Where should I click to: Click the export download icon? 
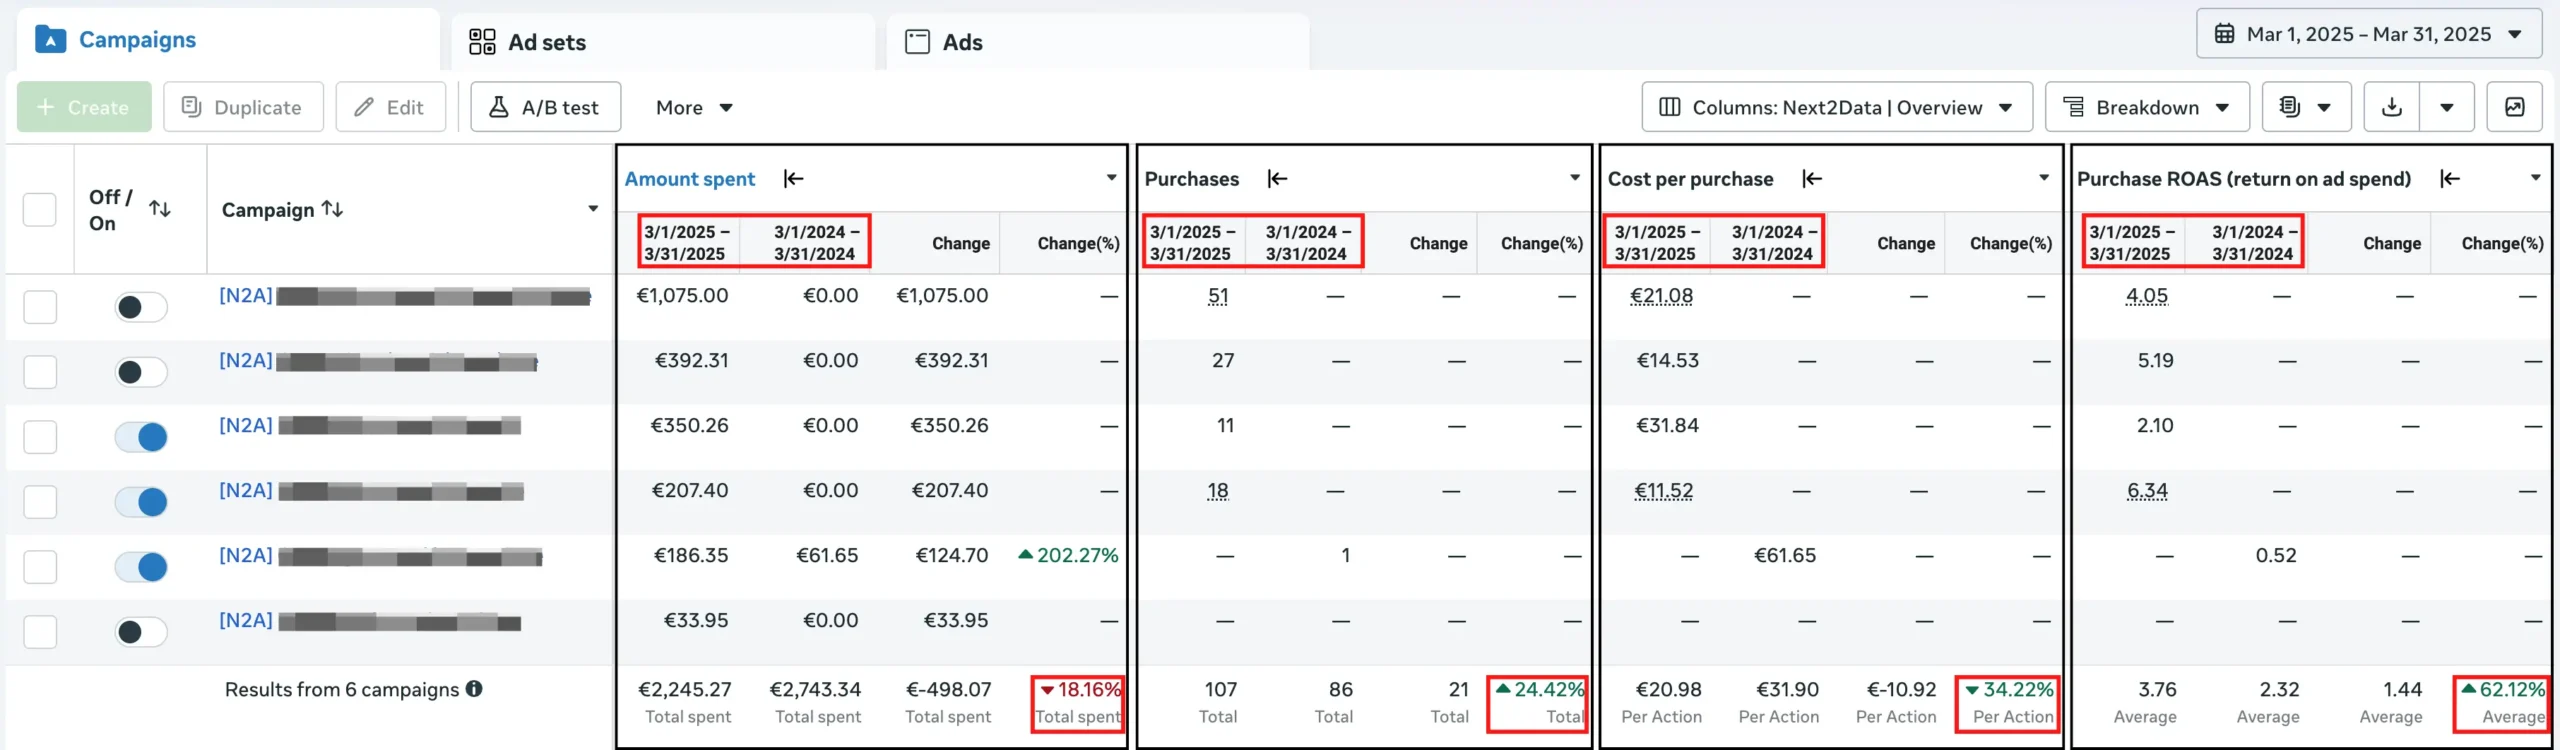tap(2391, 107)
